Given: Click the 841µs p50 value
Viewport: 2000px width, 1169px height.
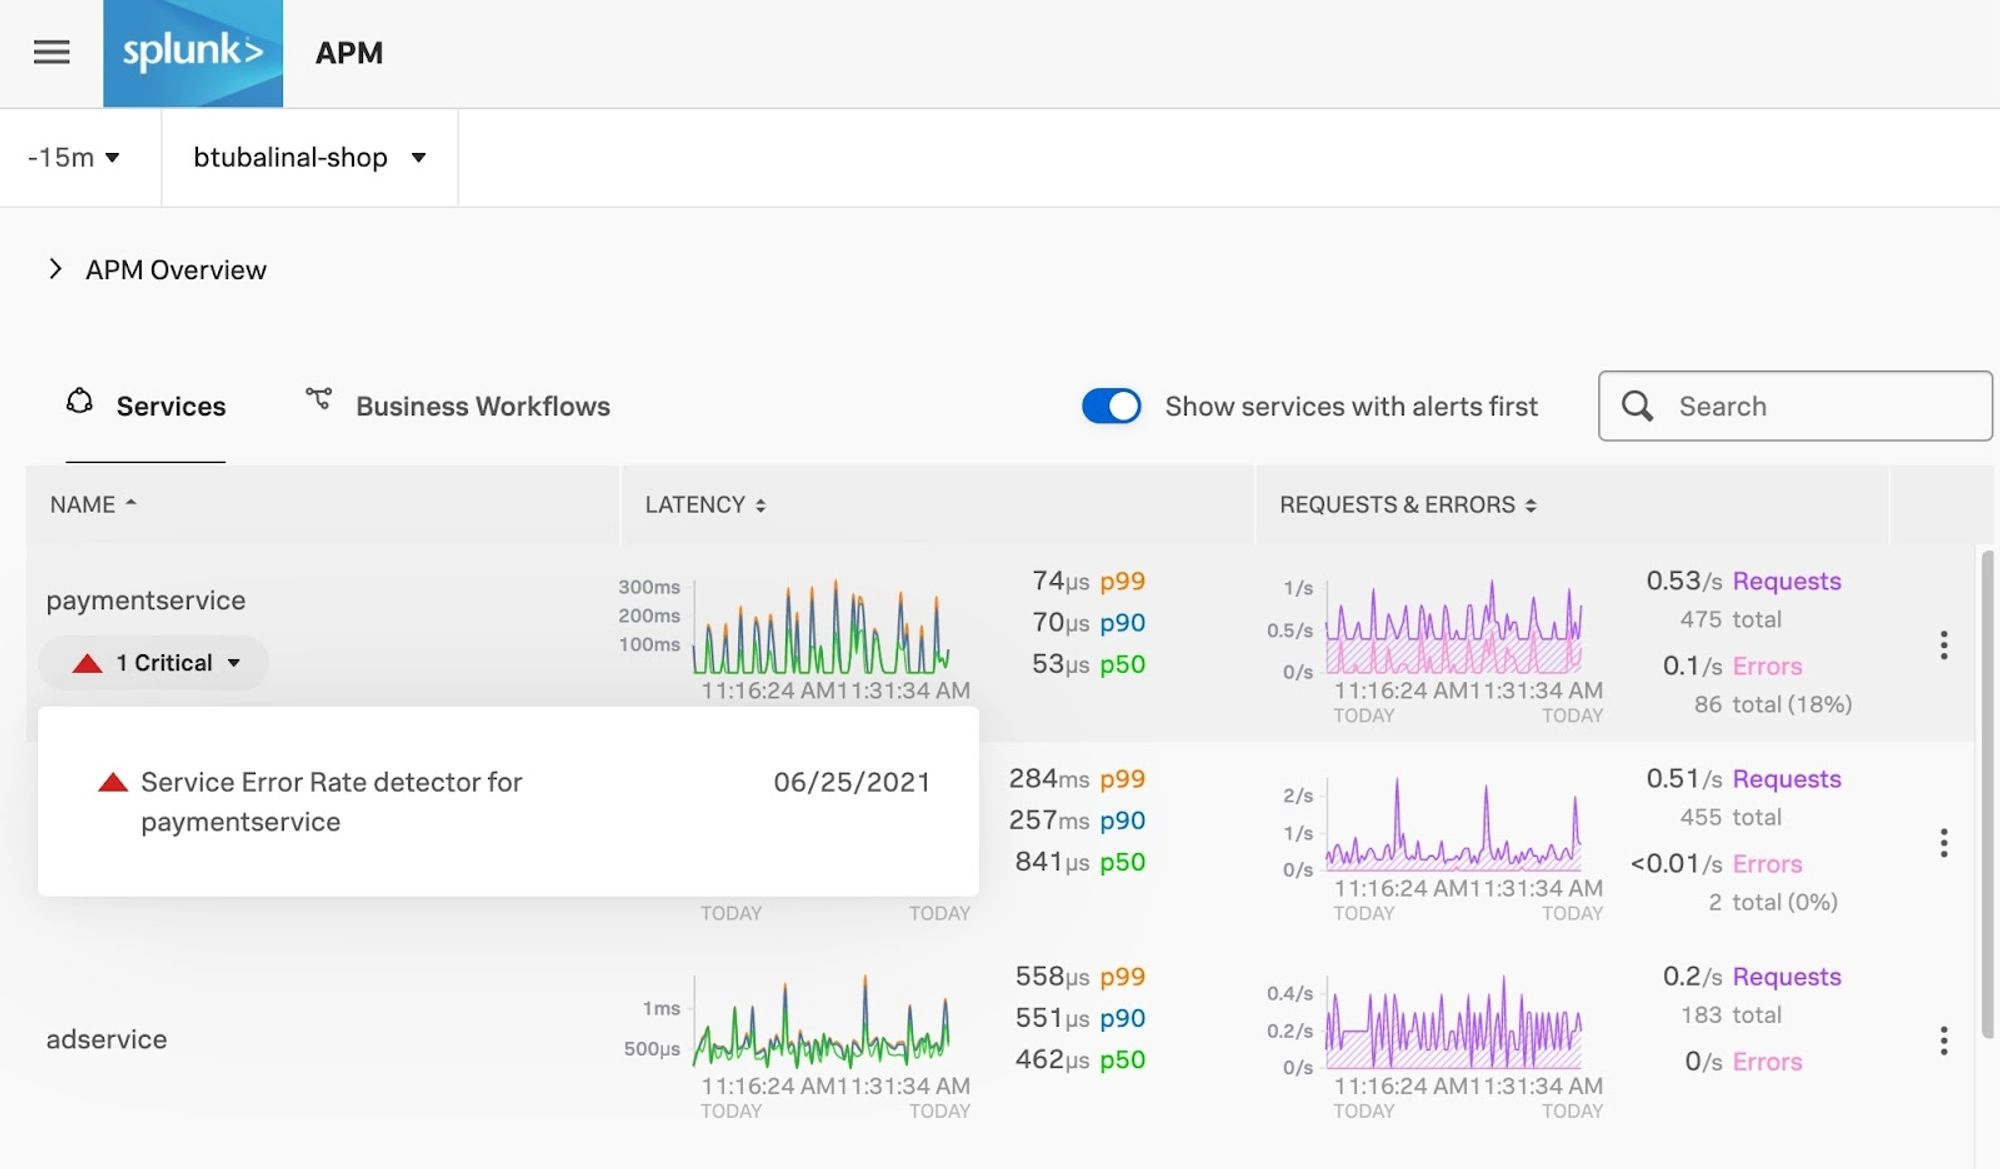Looking at the screenshot, I should (x=1080, y=862).
